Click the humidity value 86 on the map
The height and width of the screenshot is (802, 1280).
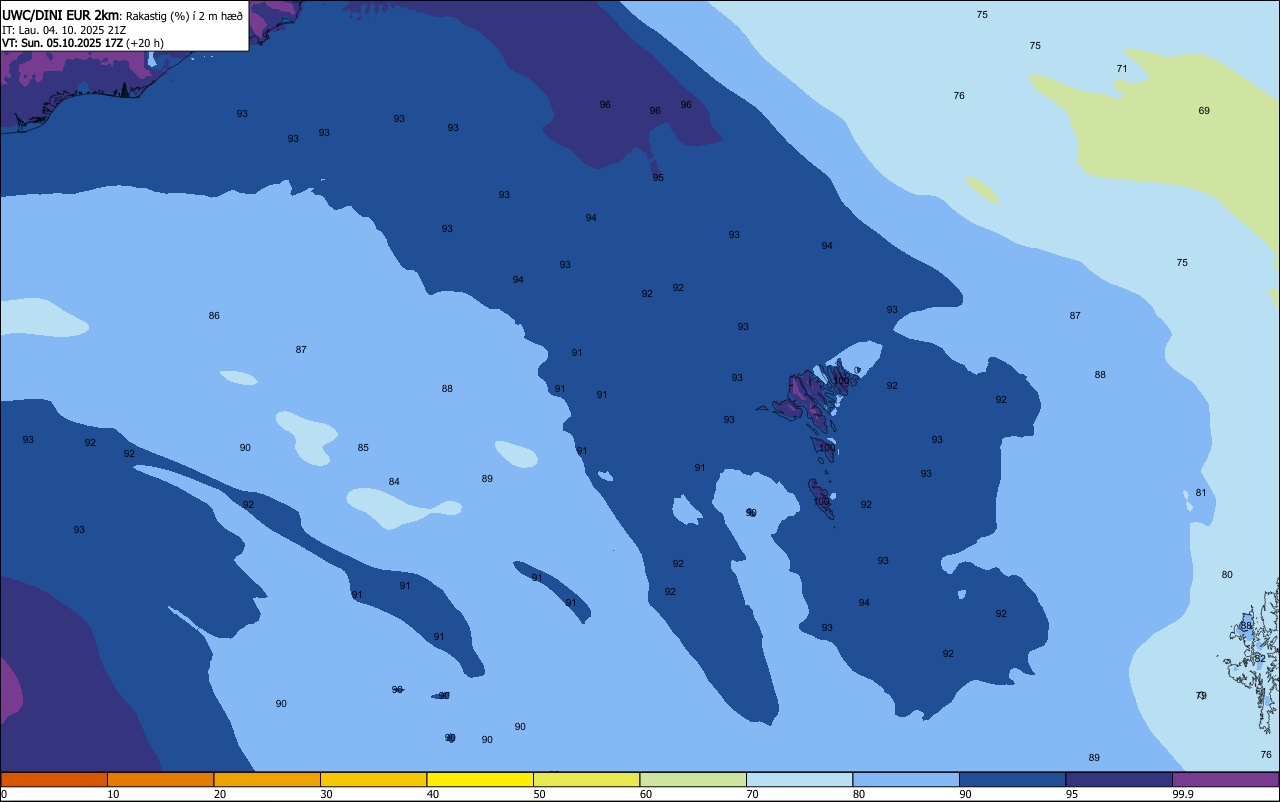click(214, 316)
